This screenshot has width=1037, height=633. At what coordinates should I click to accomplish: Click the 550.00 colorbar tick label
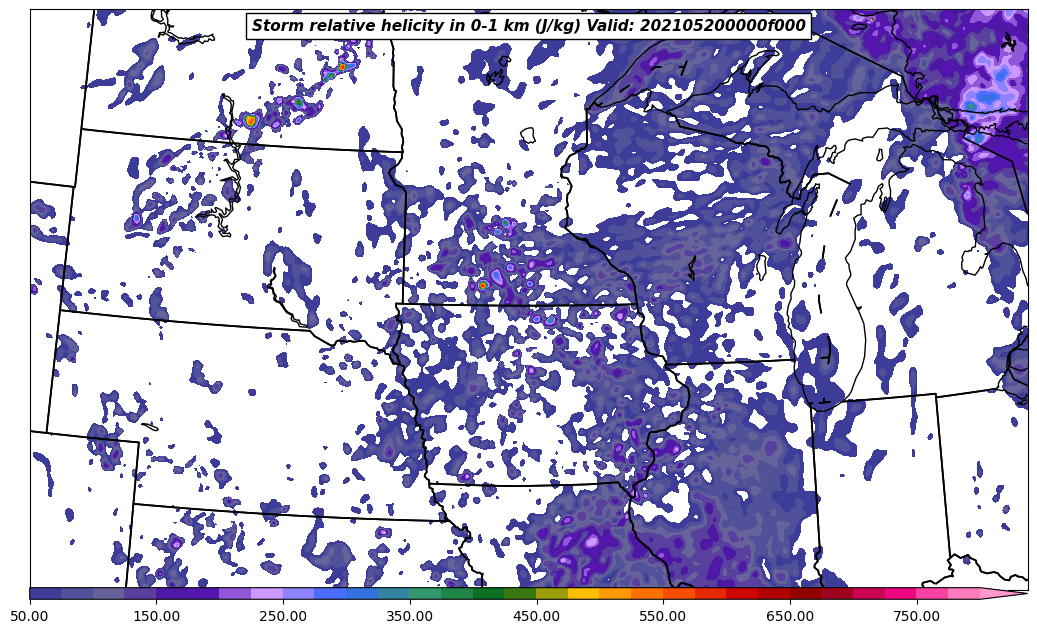(x=663, y=616)
